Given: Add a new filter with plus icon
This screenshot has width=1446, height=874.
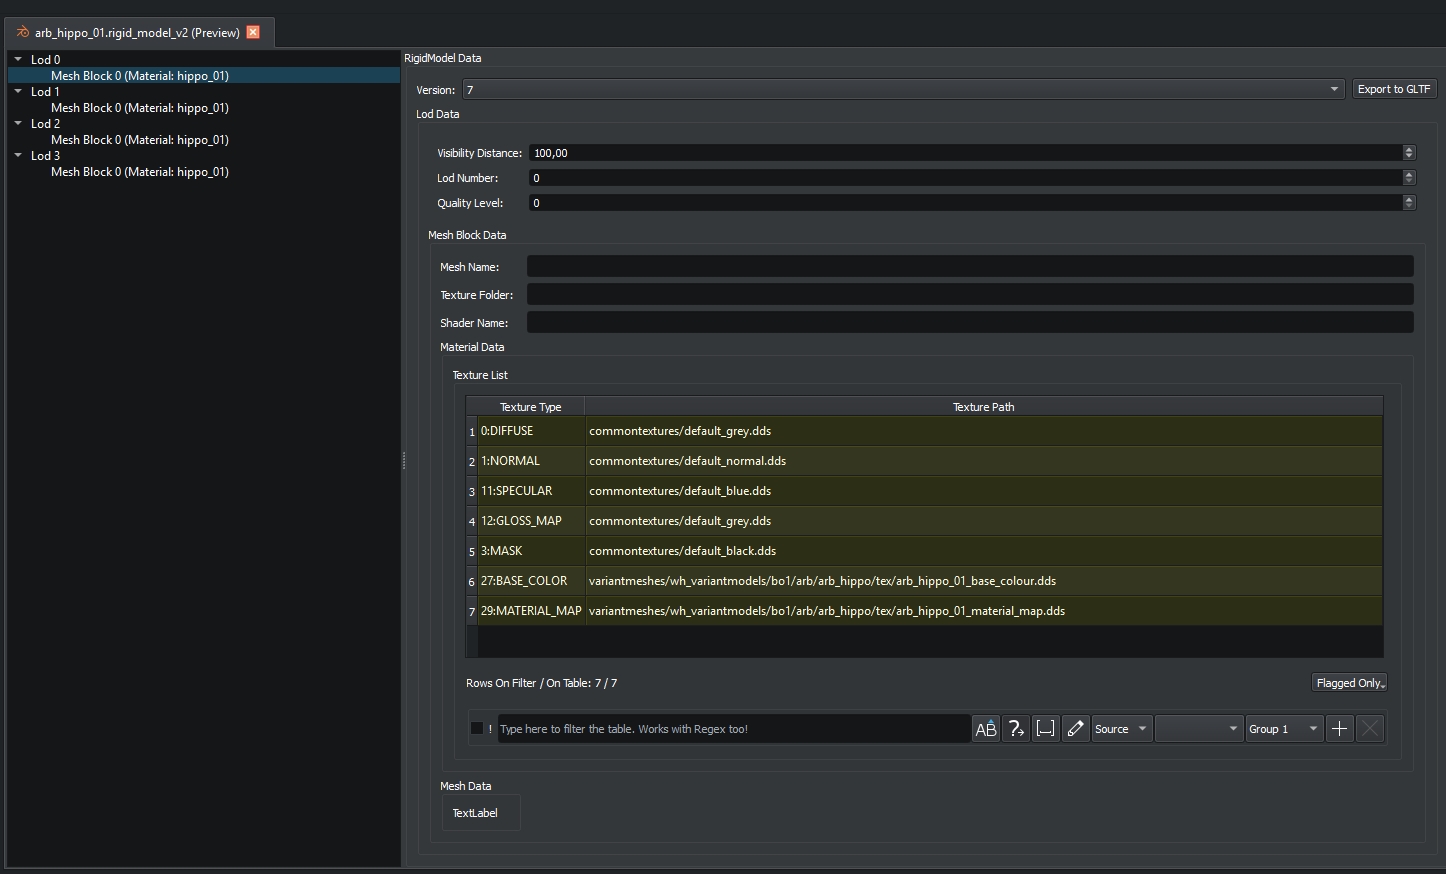Looking at the screenshot, I should point(1340,728).
